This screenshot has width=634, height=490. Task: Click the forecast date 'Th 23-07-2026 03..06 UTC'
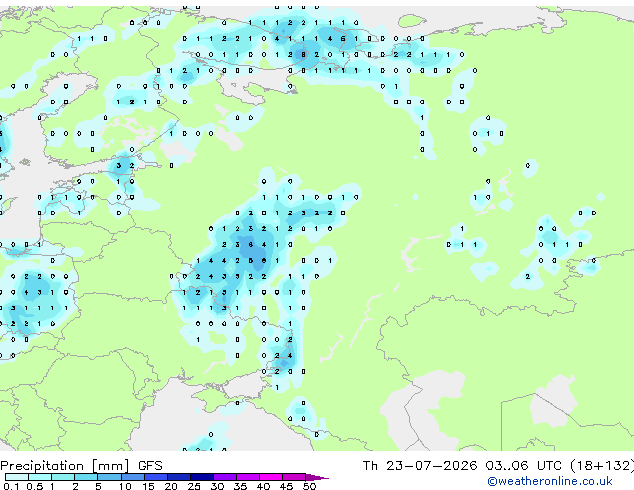pos(464,466)
